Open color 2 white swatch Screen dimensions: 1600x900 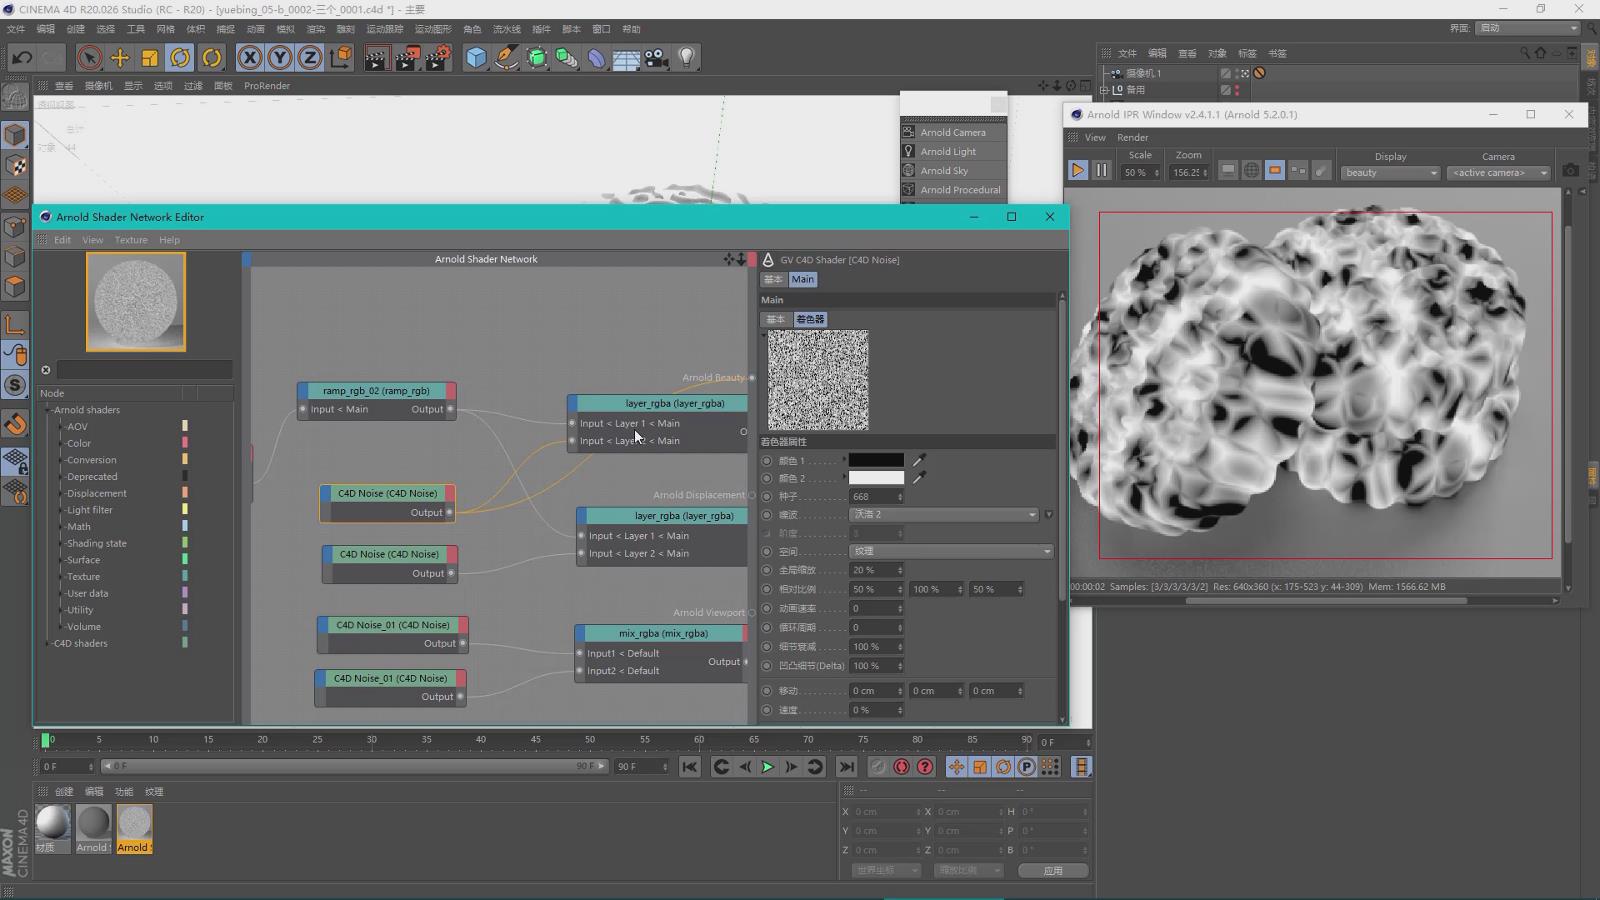coord(876,478)
